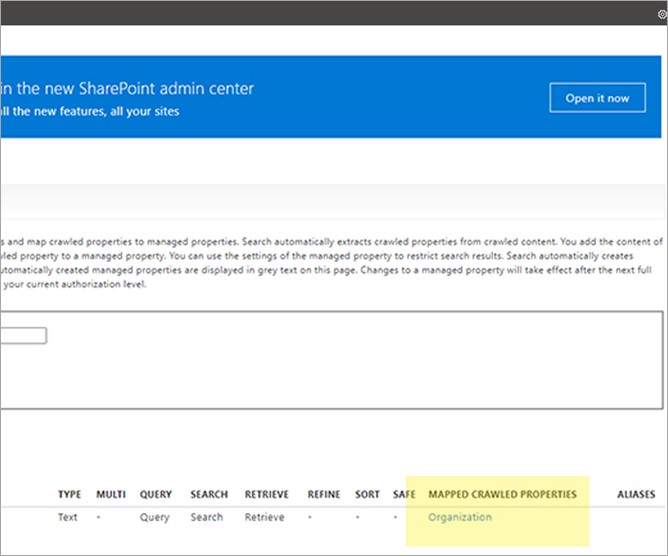
Task: Click the settings gear icon
Action: 662,15
